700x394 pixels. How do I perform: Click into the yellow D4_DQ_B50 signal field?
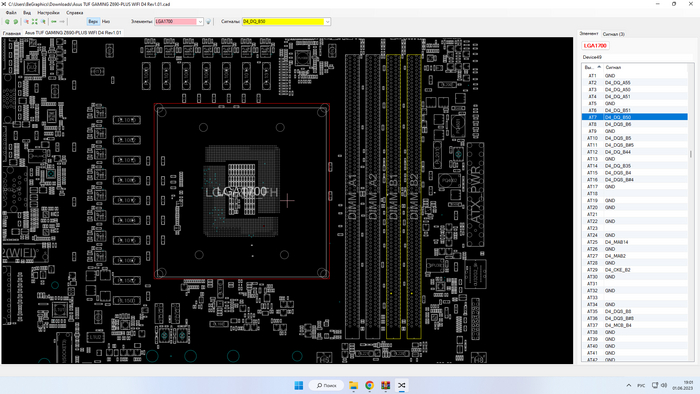click(283, 21)
